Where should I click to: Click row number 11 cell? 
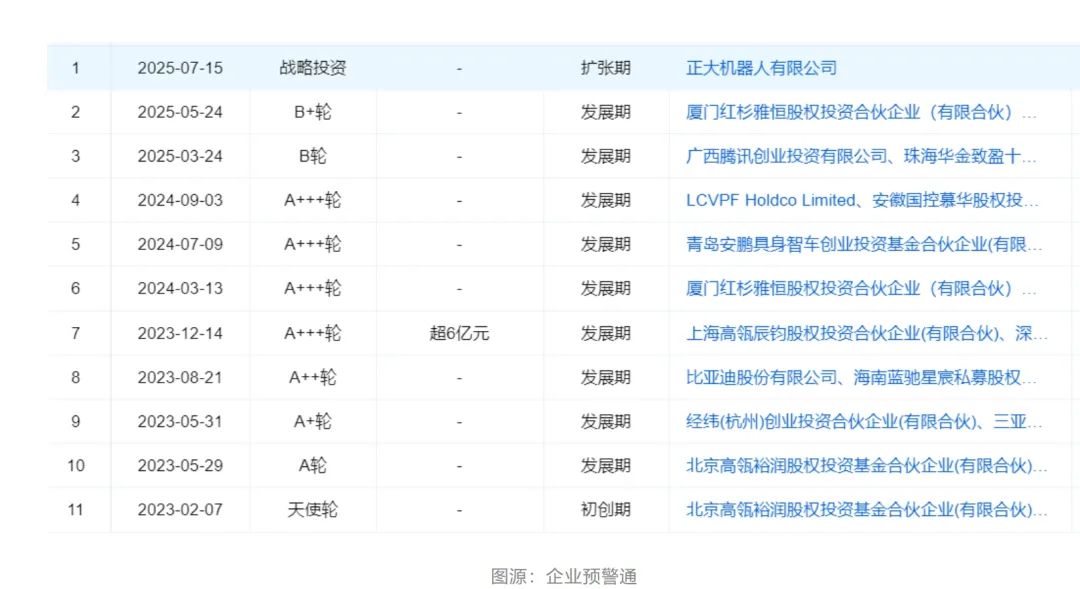pyautogui.click(x=76, y=510)
